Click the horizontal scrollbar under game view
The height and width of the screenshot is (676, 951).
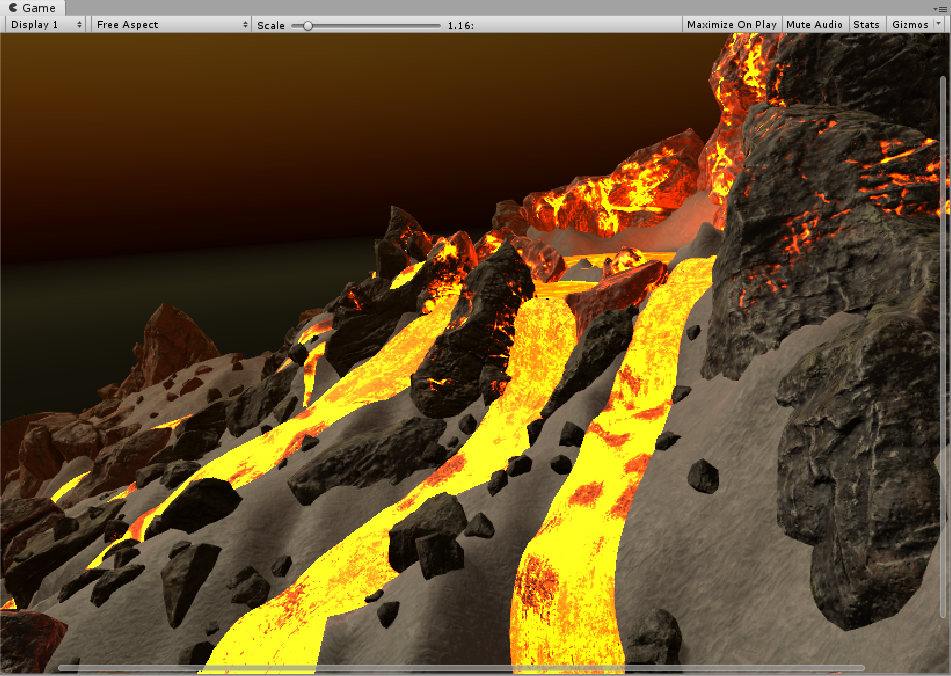point(460,668)
